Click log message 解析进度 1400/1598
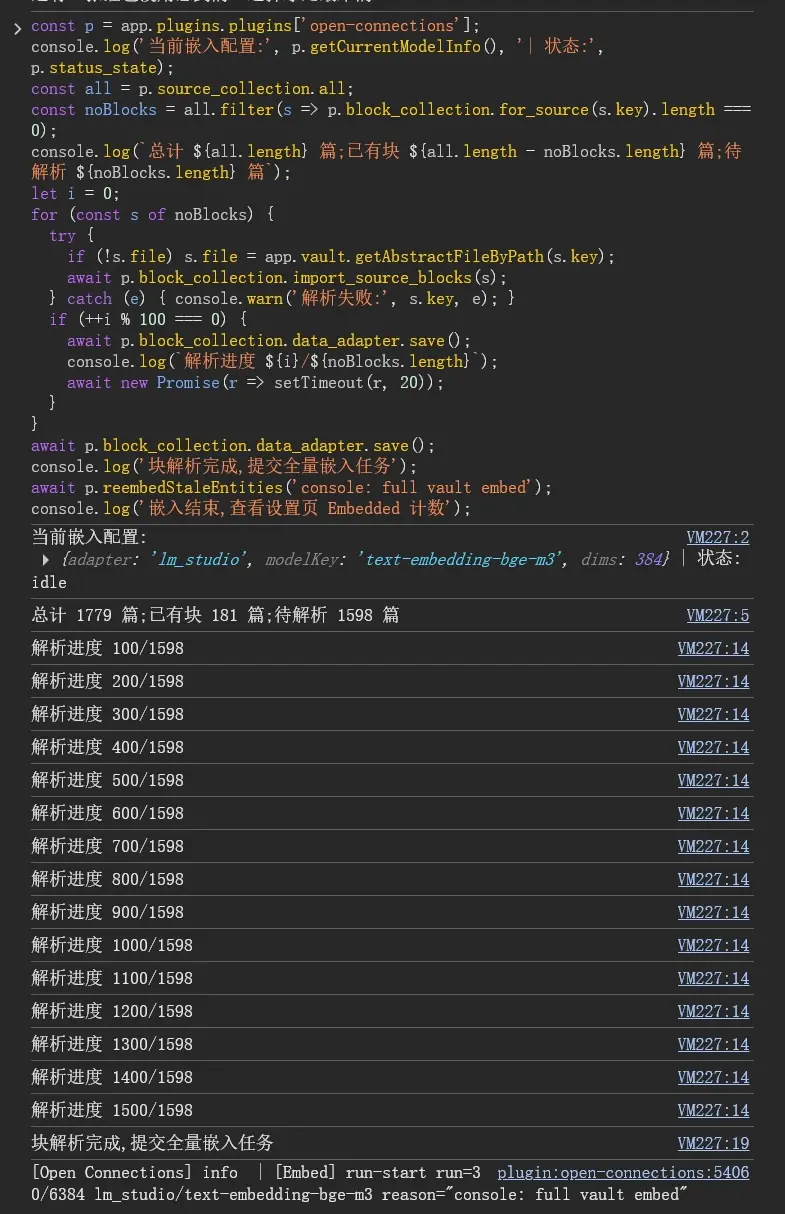The width and height of the screenshot is (785, 1214). pyautogui.click(x=112, y=1077)
